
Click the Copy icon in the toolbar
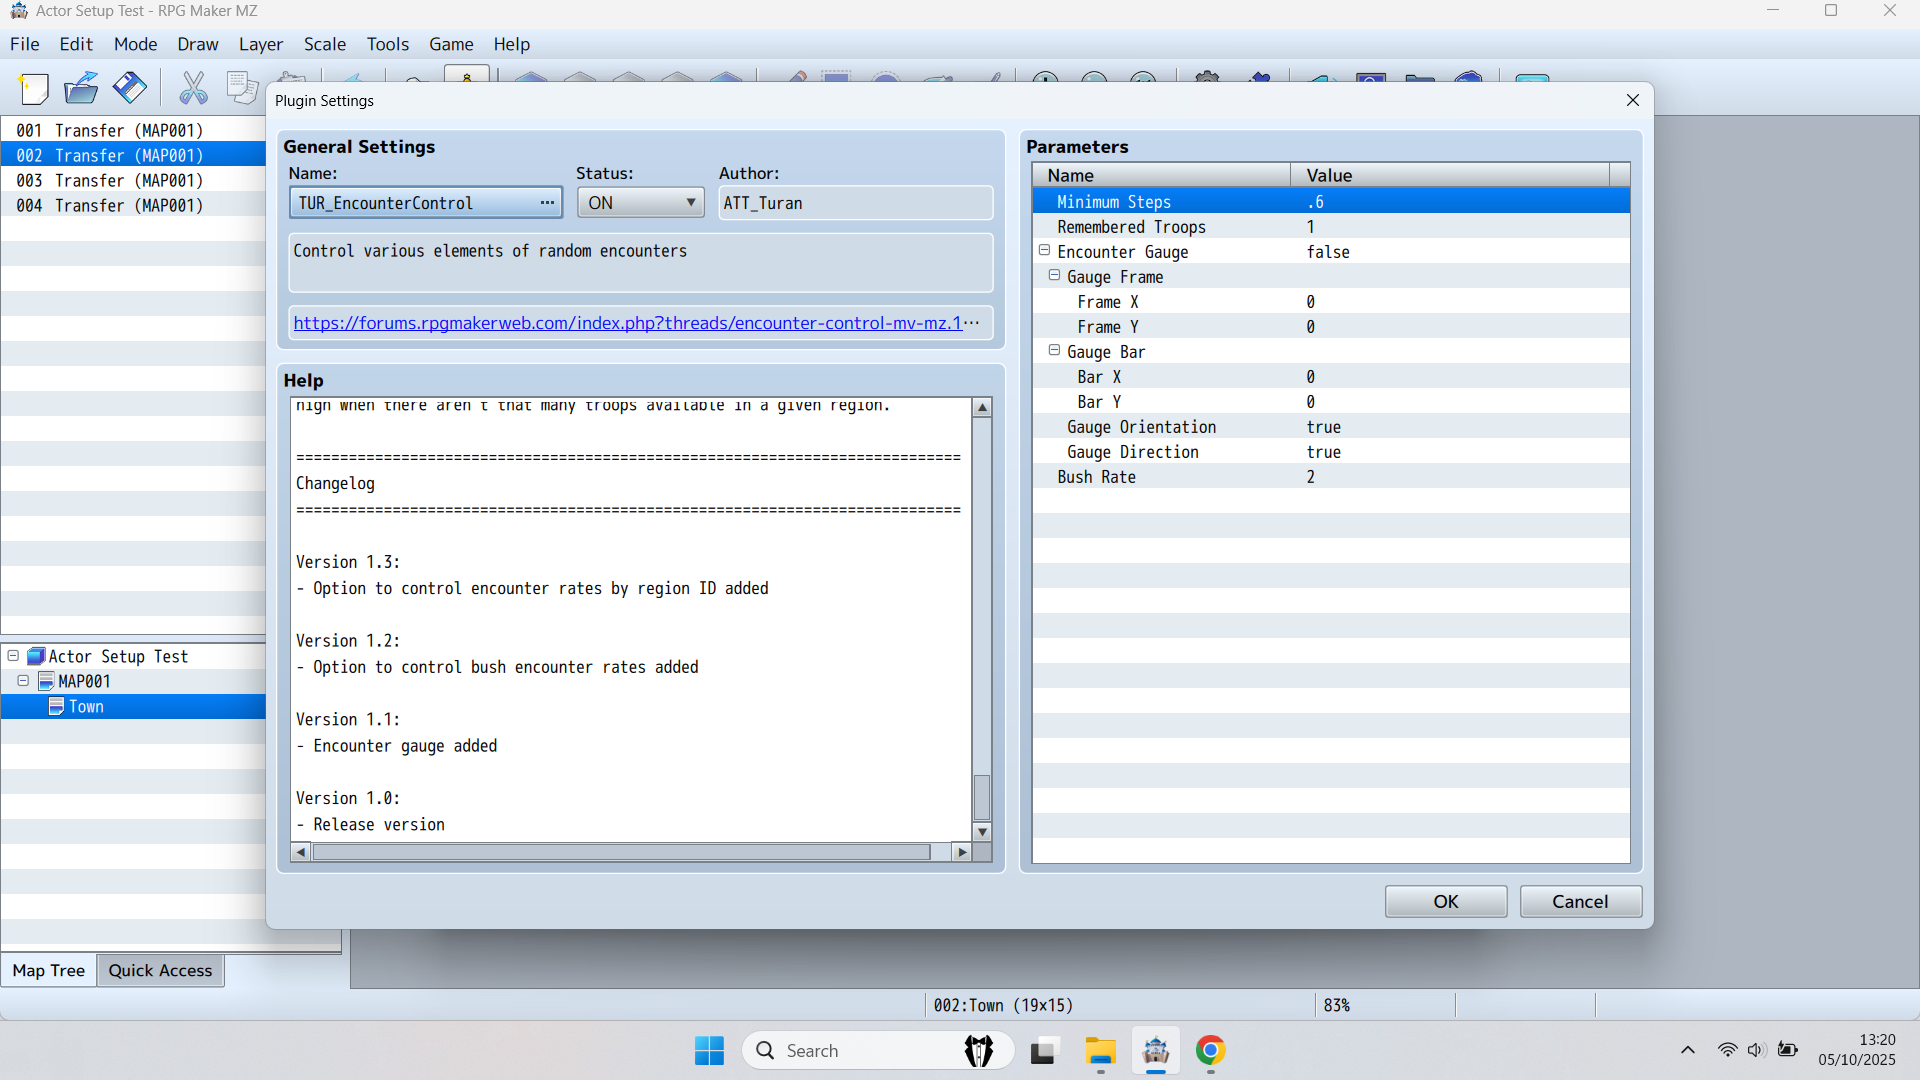click(242, 88)
